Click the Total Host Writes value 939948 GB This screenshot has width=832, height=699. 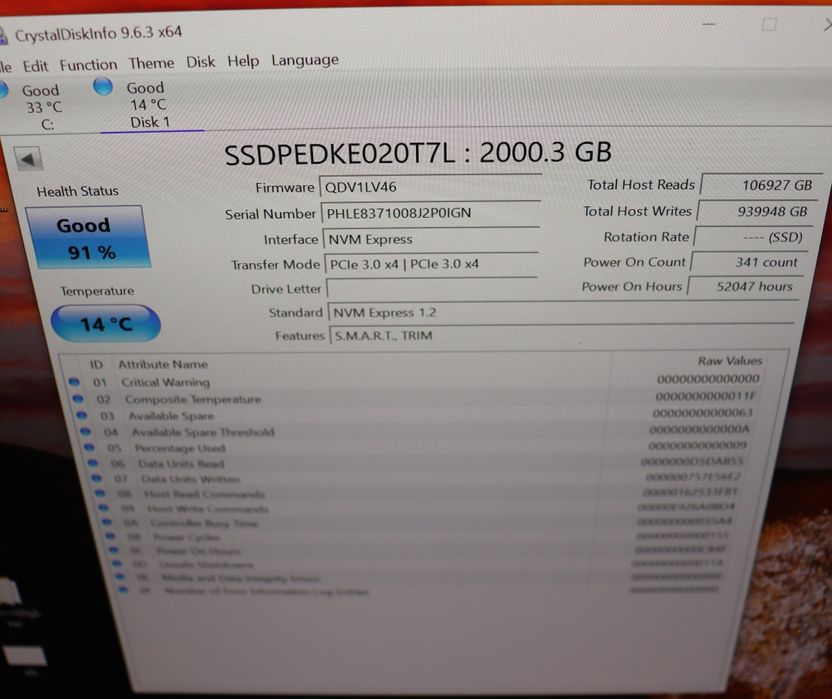point(757,211)
